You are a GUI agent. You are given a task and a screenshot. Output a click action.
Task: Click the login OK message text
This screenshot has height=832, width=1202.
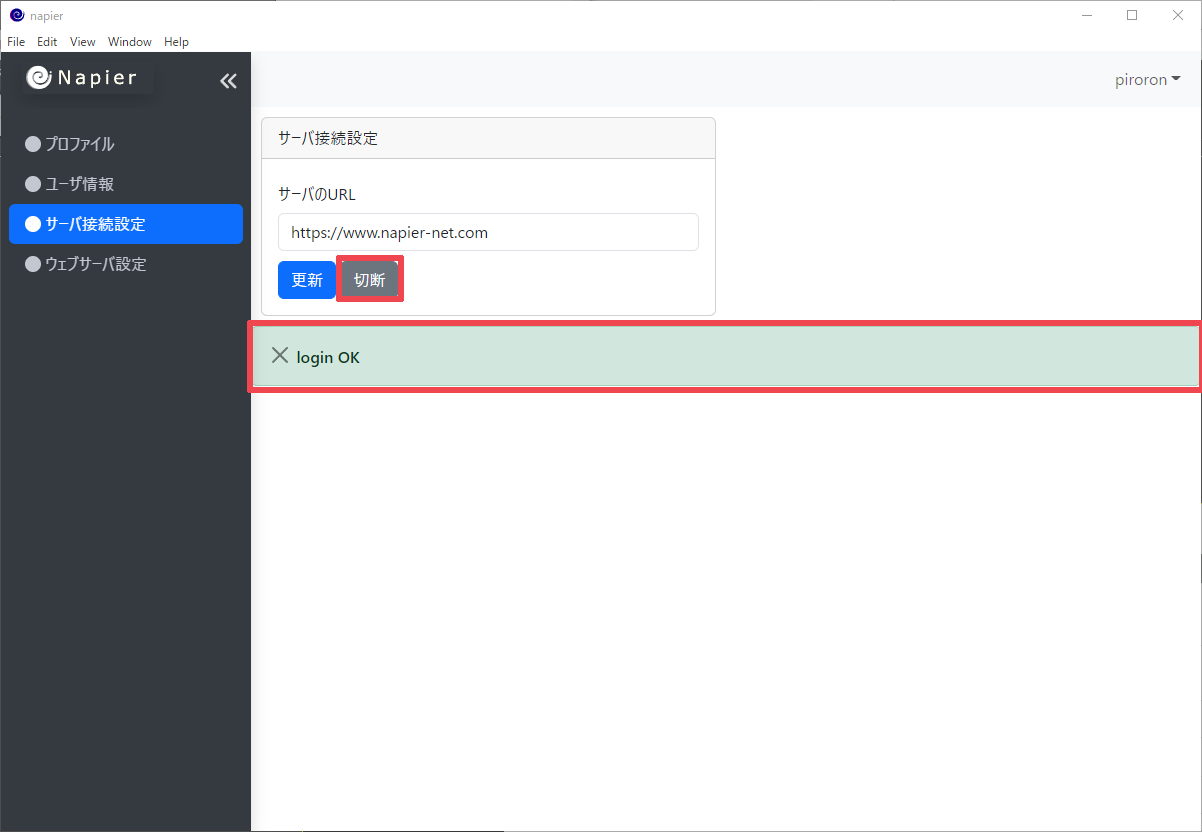(328, 357)
